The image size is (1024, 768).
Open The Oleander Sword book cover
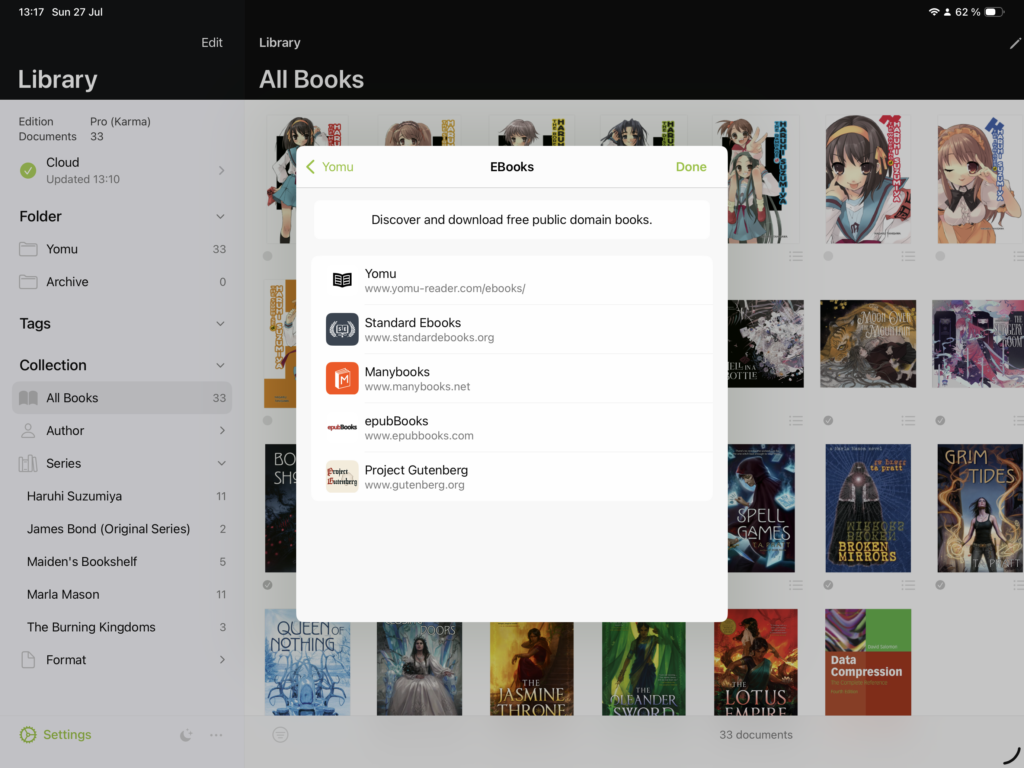[x=644, y=669]
